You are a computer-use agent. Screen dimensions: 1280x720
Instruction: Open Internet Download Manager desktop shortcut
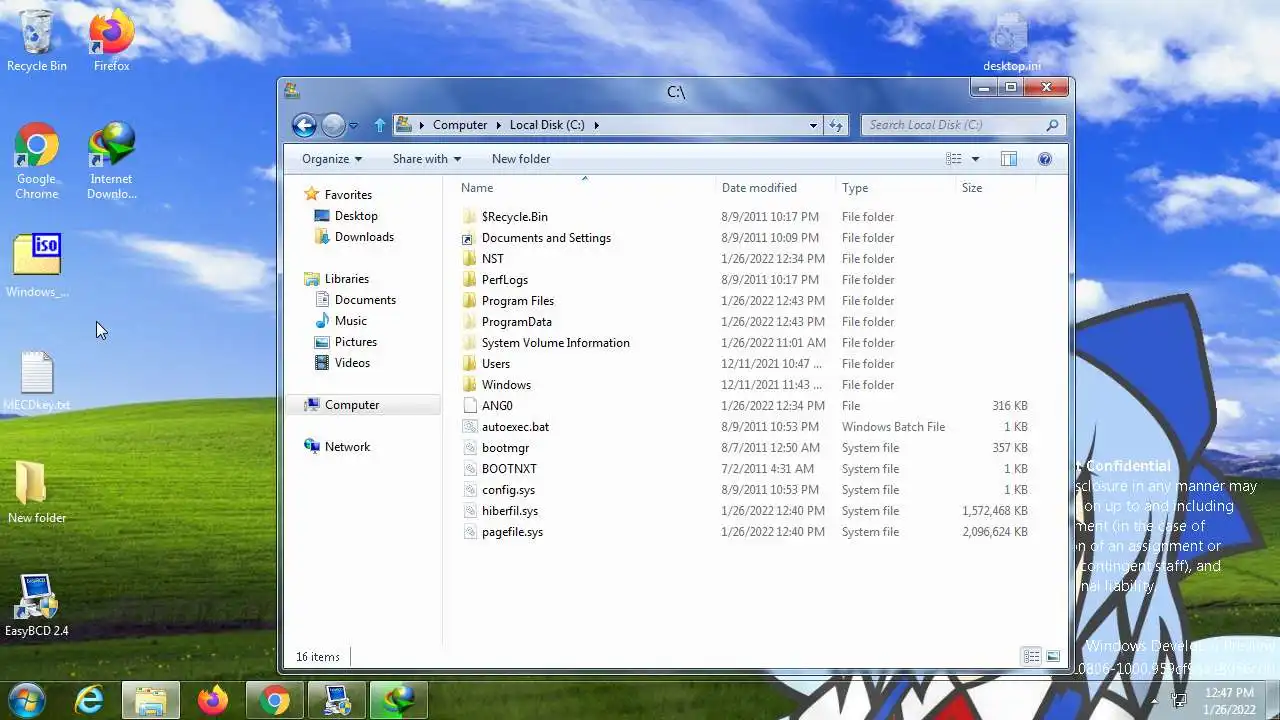111,162
